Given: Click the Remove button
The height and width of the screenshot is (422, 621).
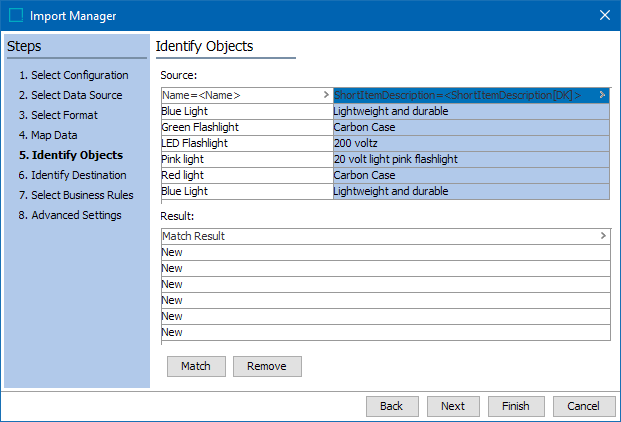Looking at the screenshot, I should 267,366.
